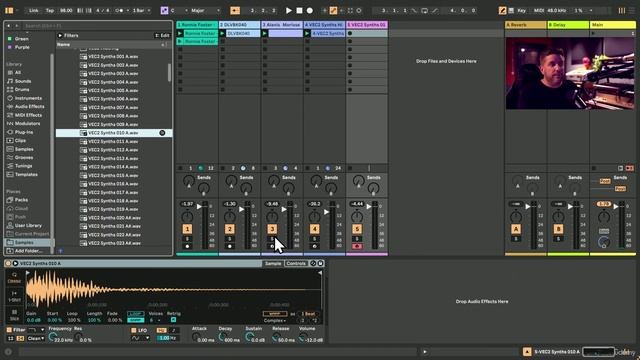
Task: Click the transport Play button
Action: click(289, 10)
